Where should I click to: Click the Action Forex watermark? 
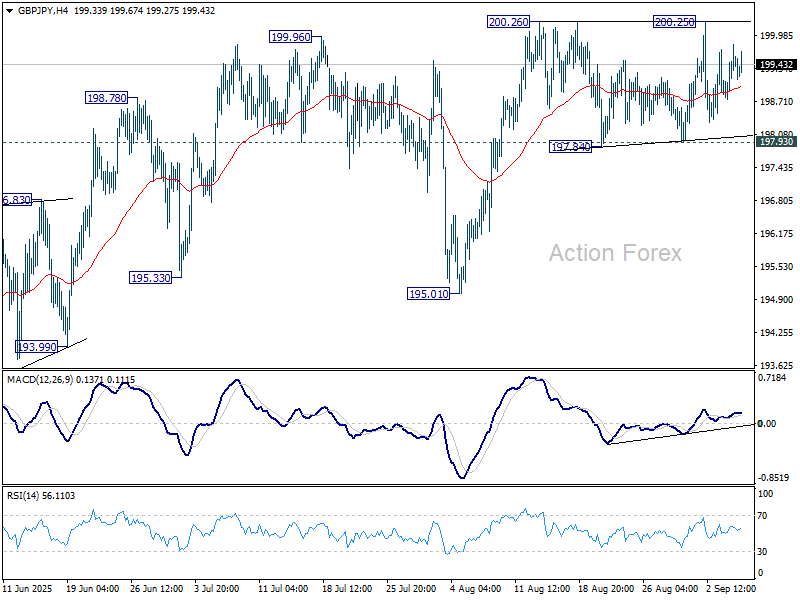pyautogui.click(x=615, y=254)
